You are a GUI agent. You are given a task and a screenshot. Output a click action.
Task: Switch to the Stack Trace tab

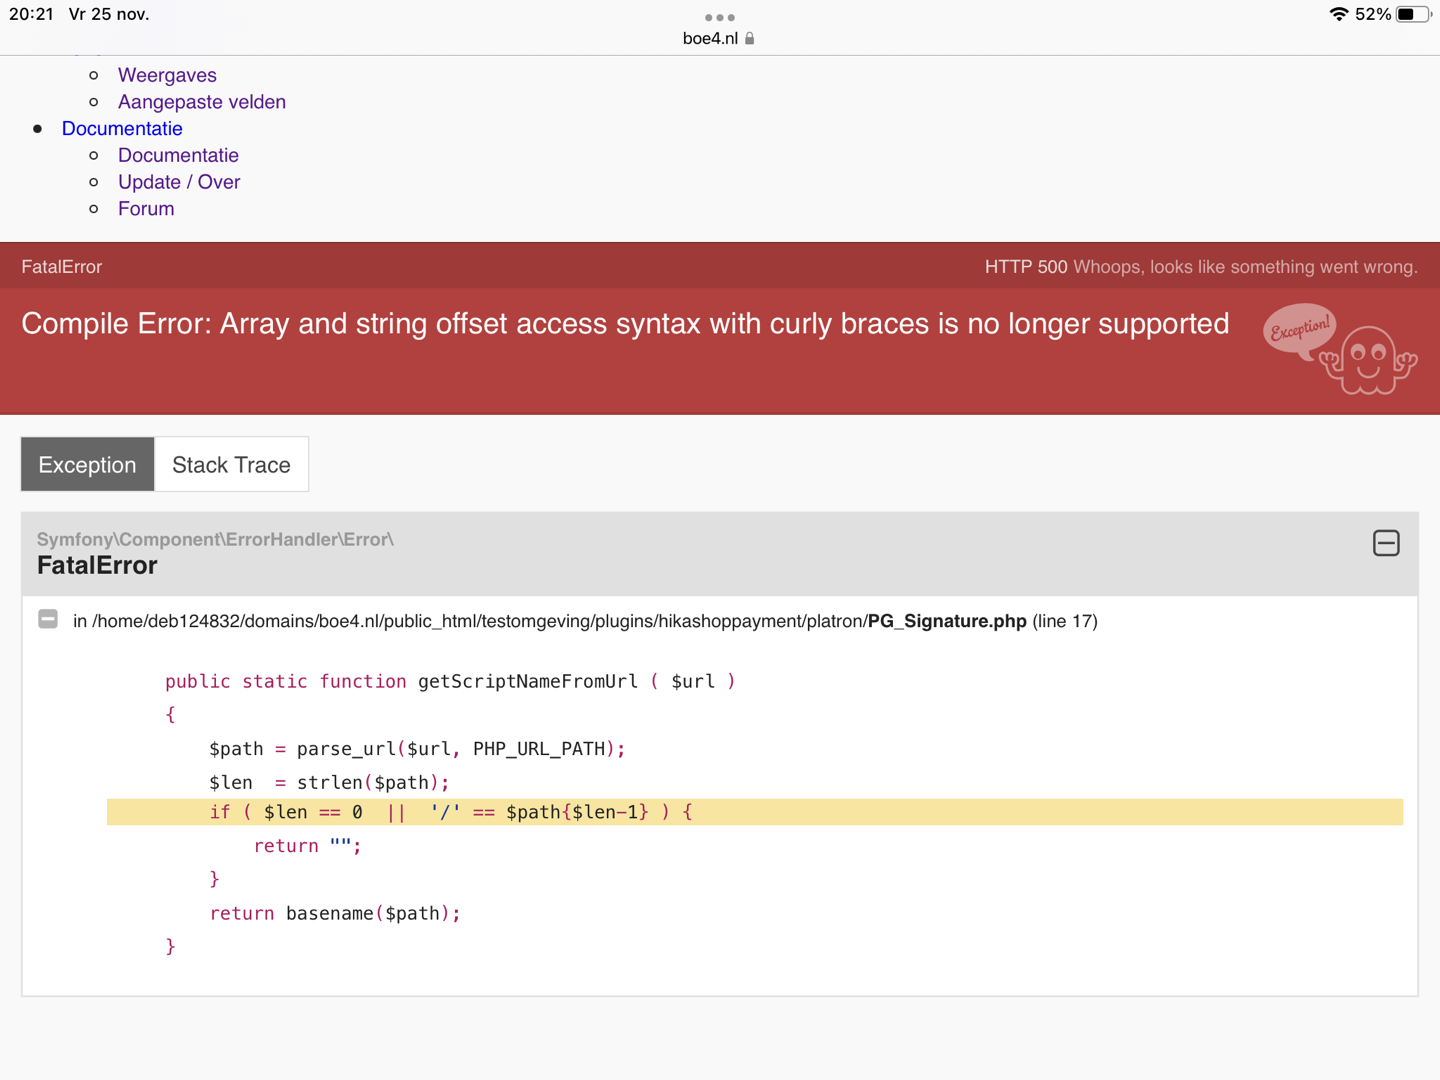click(x=231, y=465)
